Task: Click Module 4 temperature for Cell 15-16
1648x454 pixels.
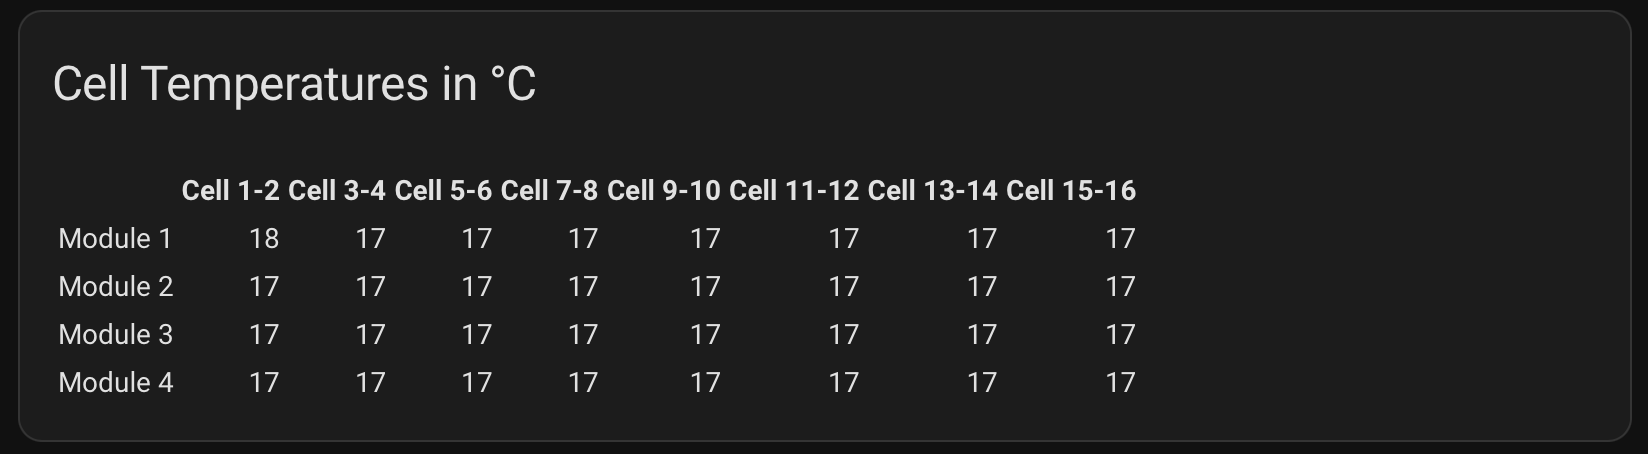Action: [x=1120, y=382]
